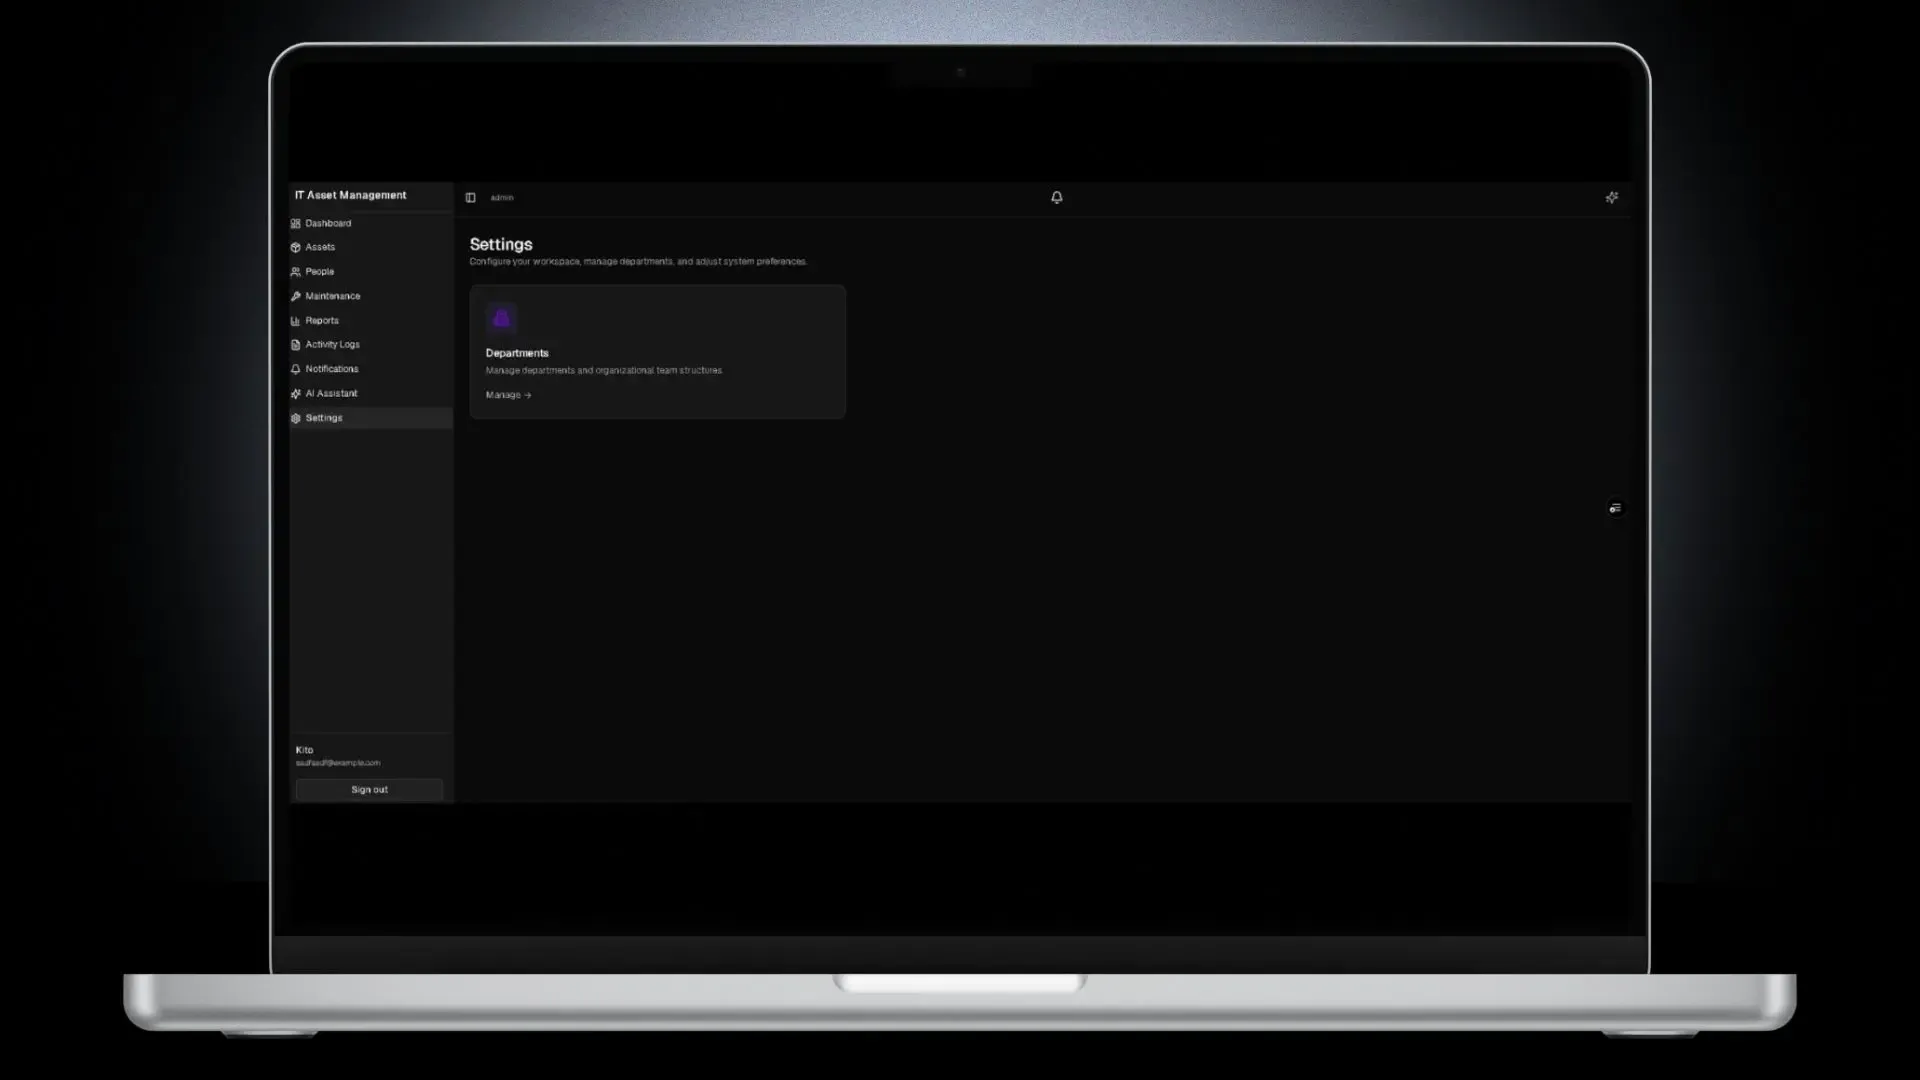The height and width of the screenshot is (1080, 1920).
Task: Click the purple Departments card icon
Action: pos(502,319)
